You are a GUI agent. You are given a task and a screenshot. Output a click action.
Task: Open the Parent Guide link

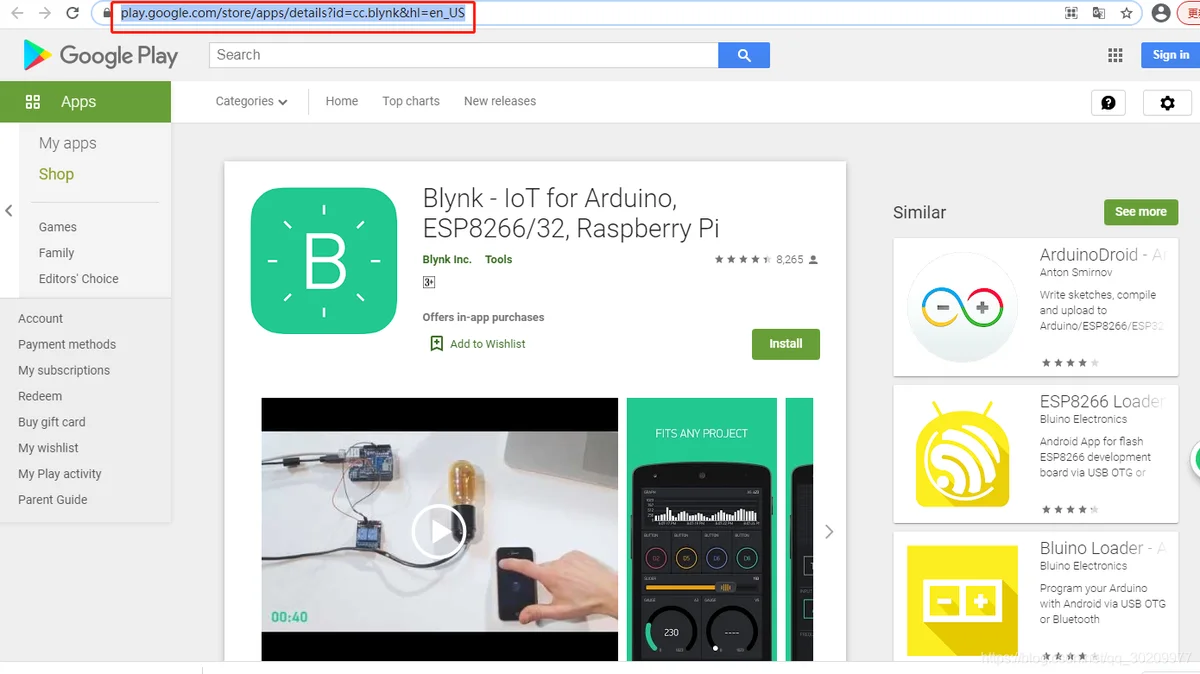tap(53, 500)
